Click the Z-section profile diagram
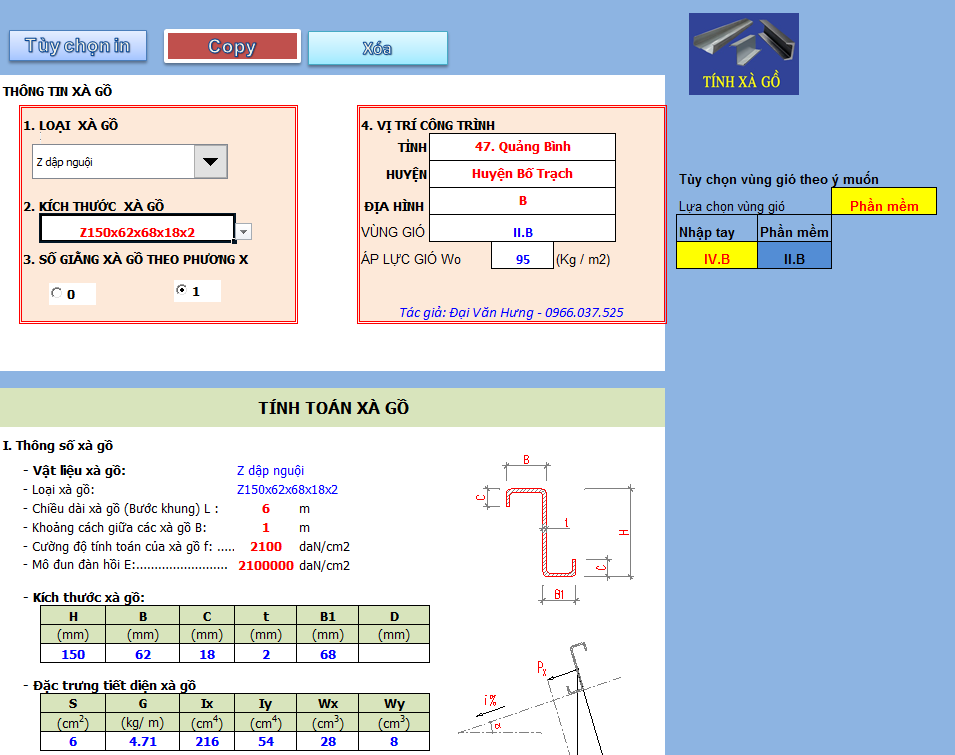Screen dimensions: 955x755 click(x=555, y=529)
